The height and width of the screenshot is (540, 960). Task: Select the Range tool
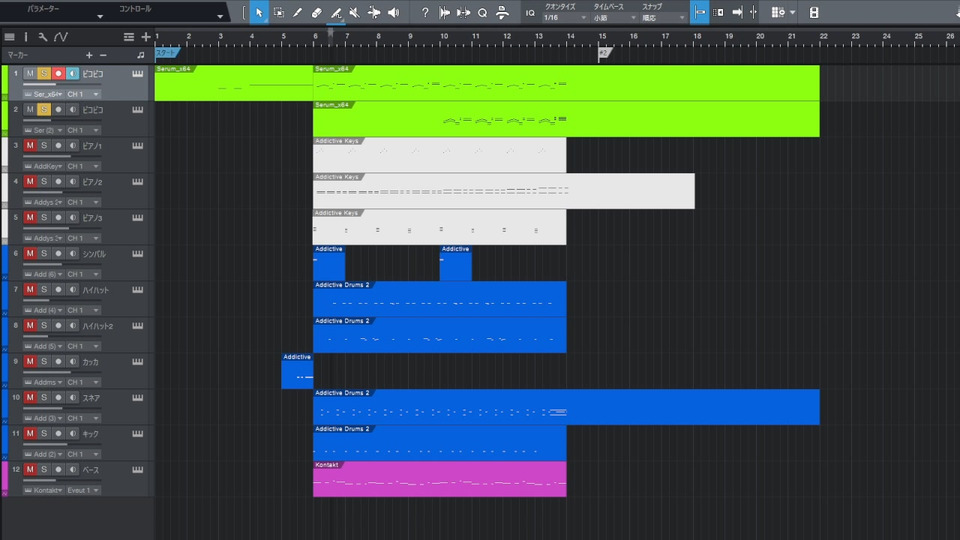pos(279,12)
